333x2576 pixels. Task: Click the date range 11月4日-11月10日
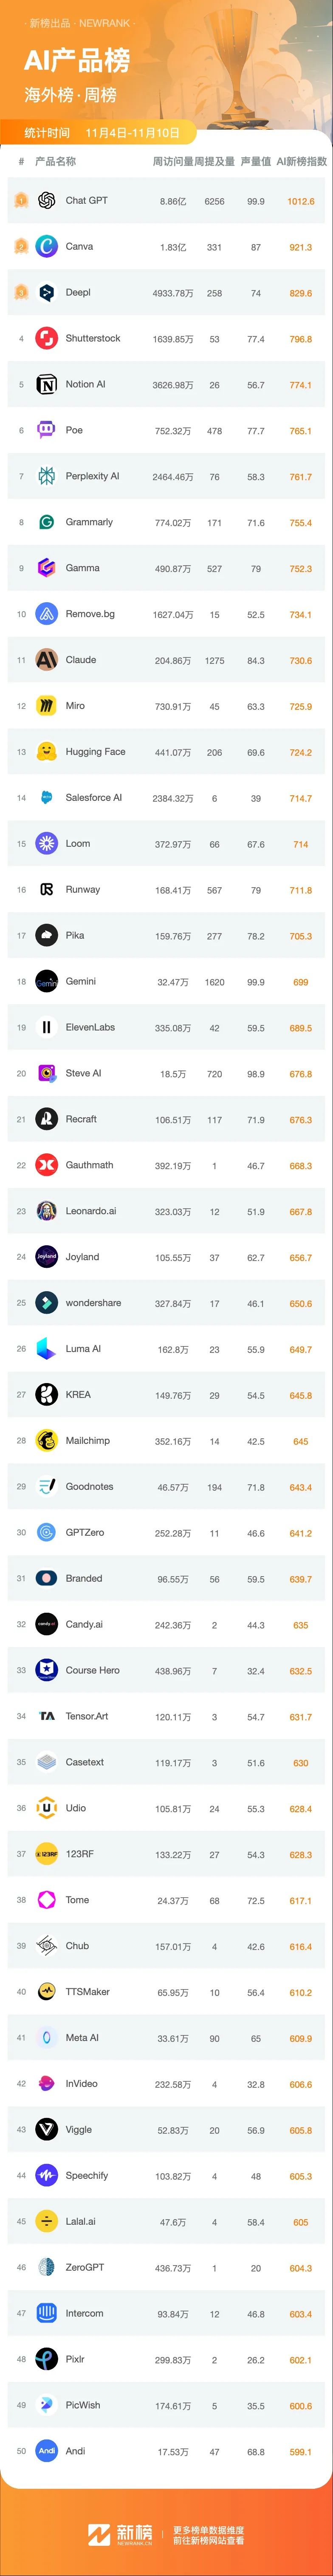point(132,133)
